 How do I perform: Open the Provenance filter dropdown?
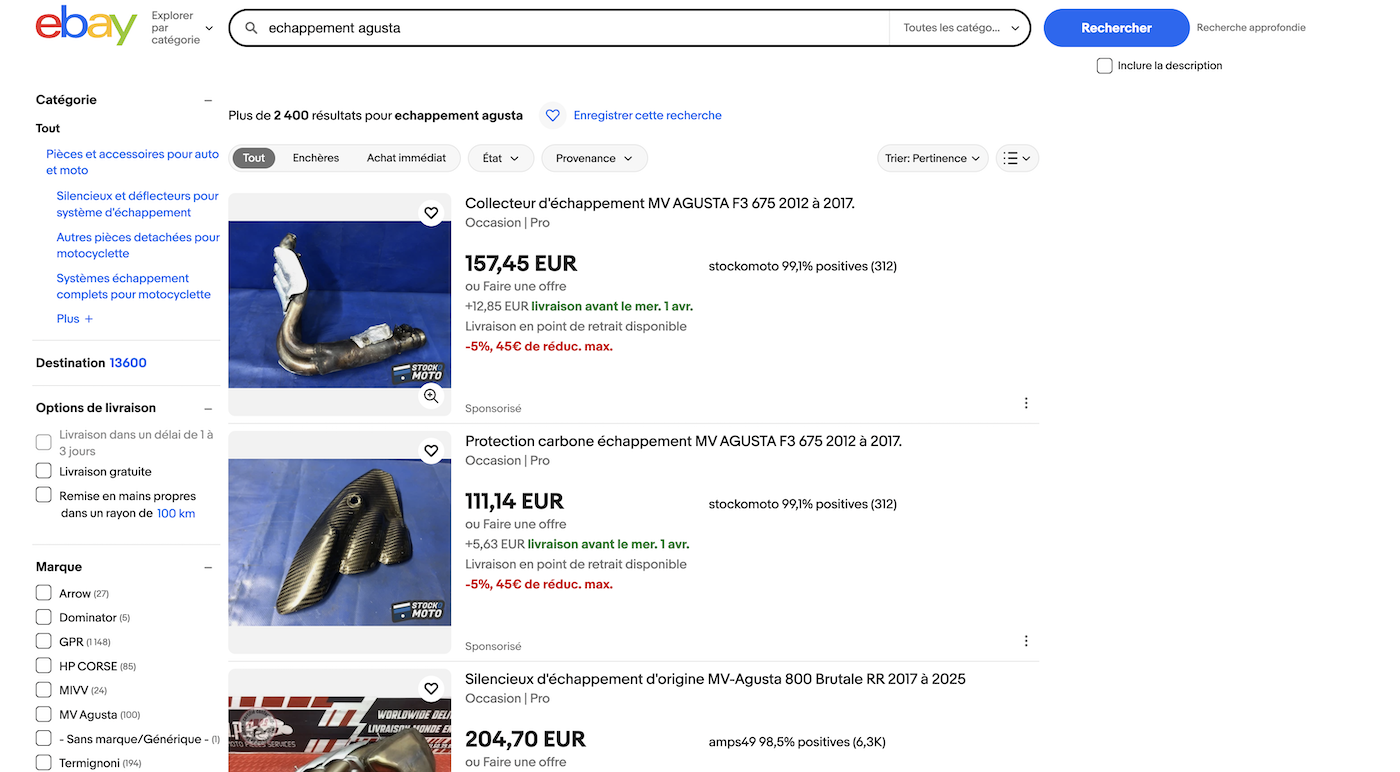pos(594,158)
